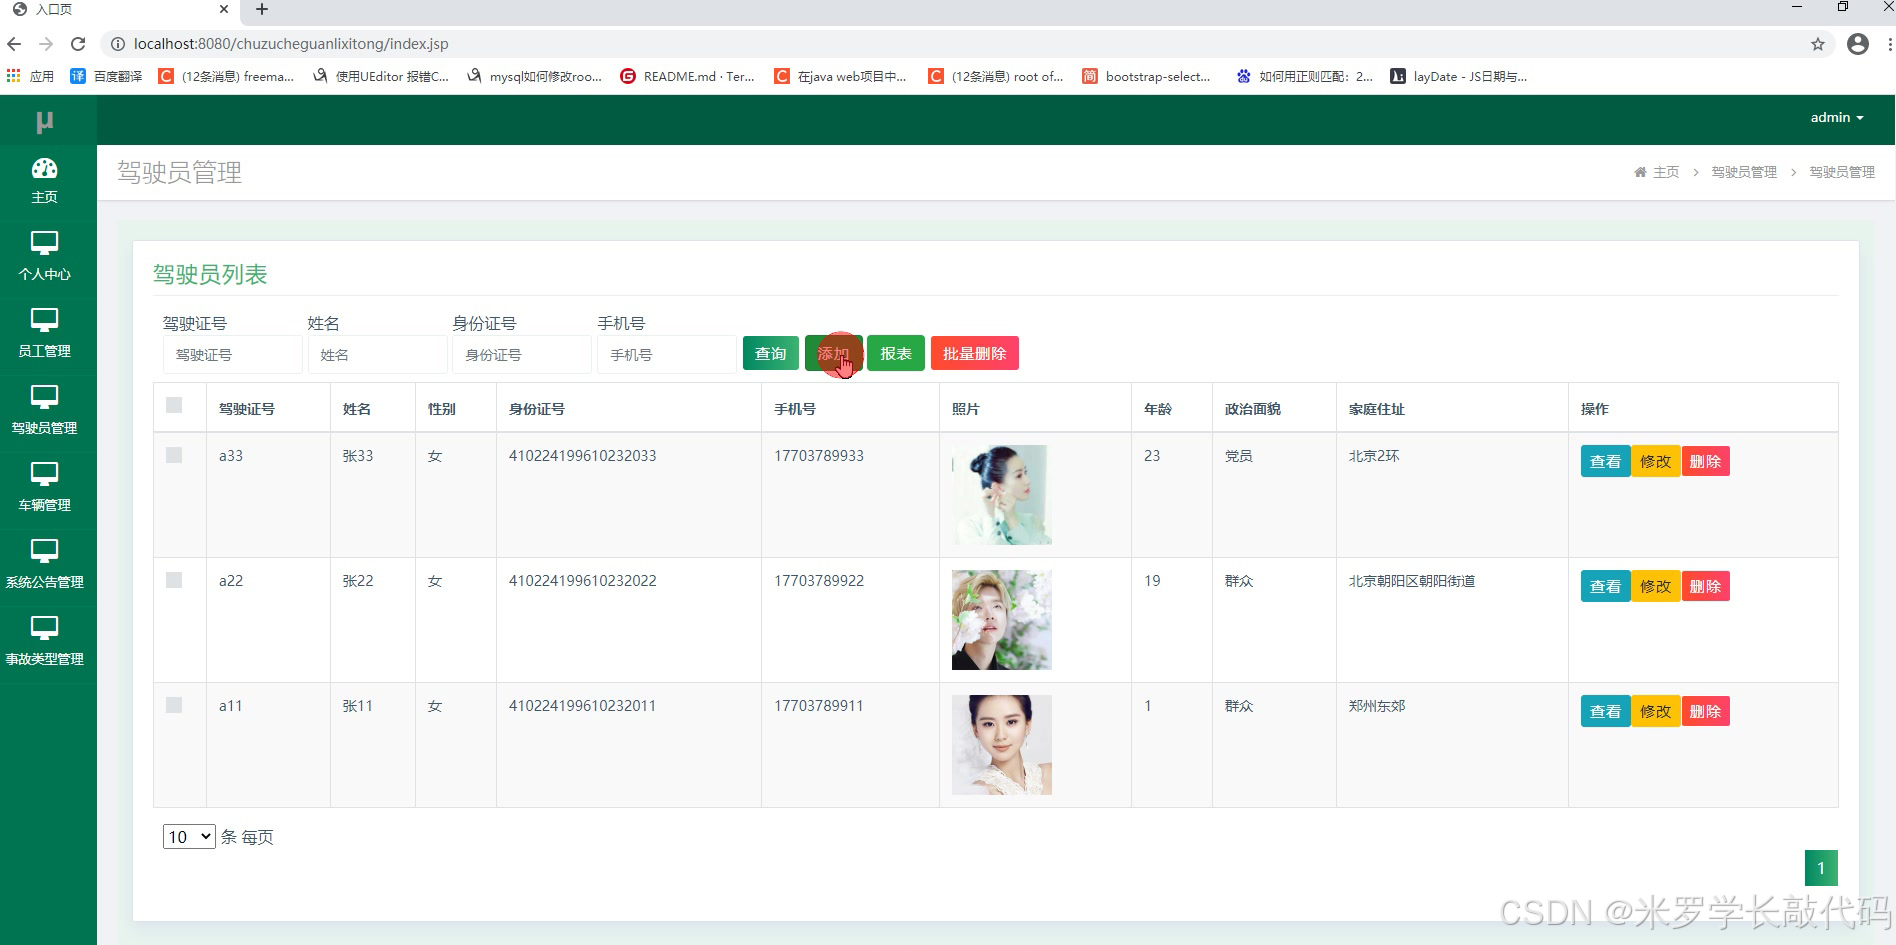
Task: Open the per-page count dropdown showing 10
Action: pyautogui.click(x=188, y=837)
